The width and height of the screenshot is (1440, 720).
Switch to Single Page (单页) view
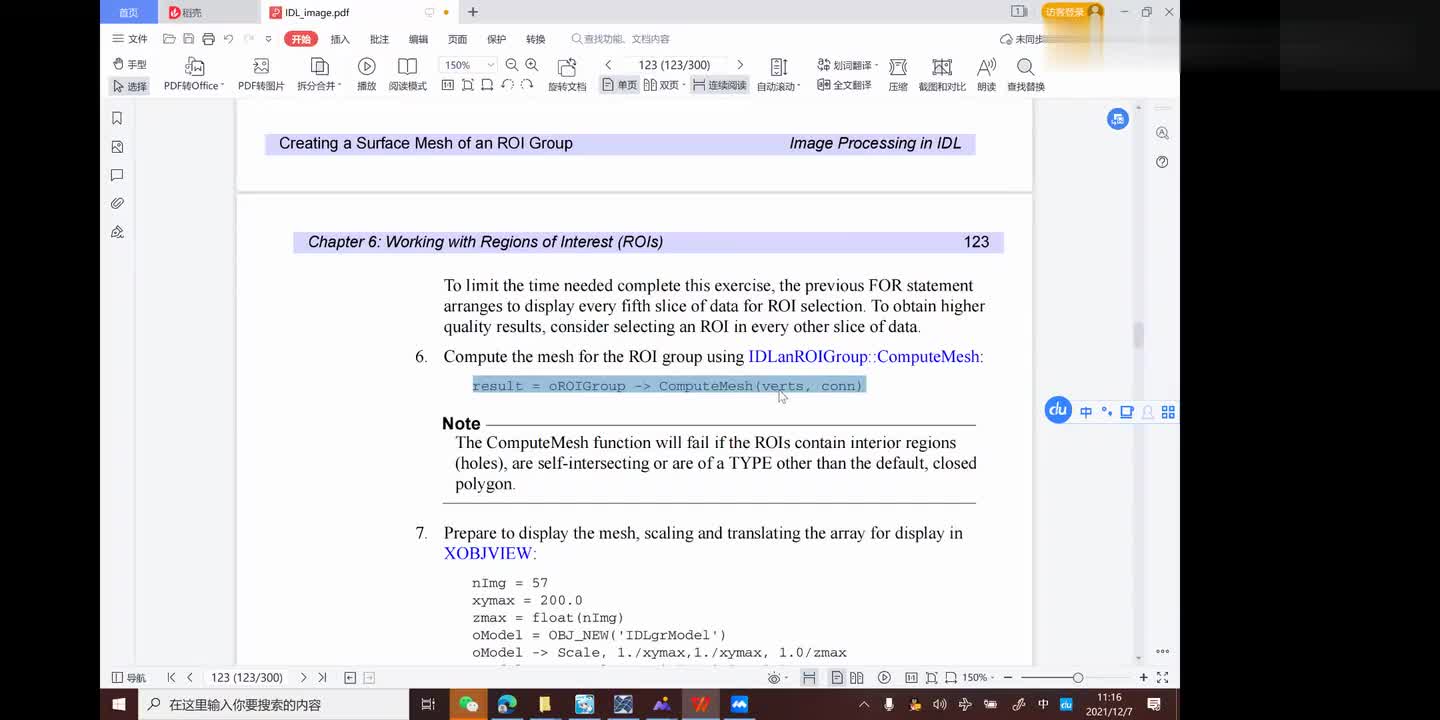619,86
